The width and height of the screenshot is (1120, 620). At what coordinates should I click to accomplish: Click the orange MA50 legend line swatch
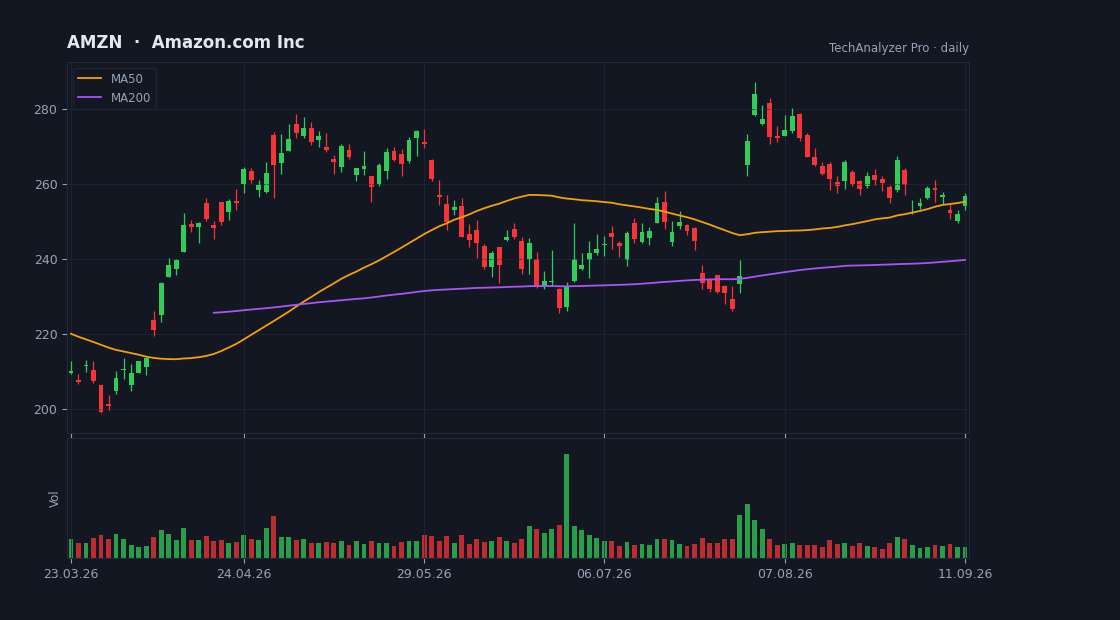89,79
